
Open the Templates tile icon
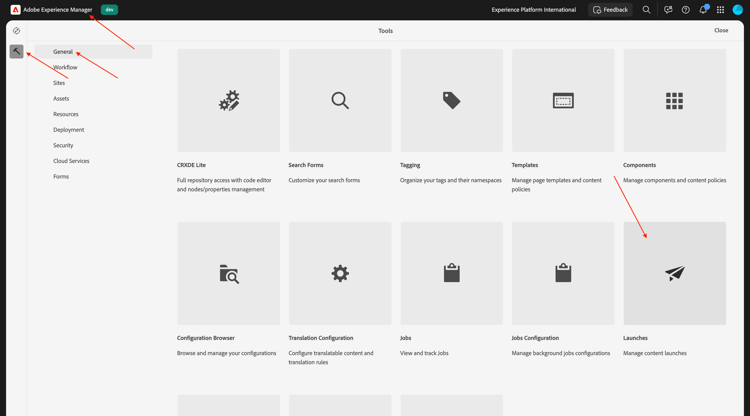563,100
